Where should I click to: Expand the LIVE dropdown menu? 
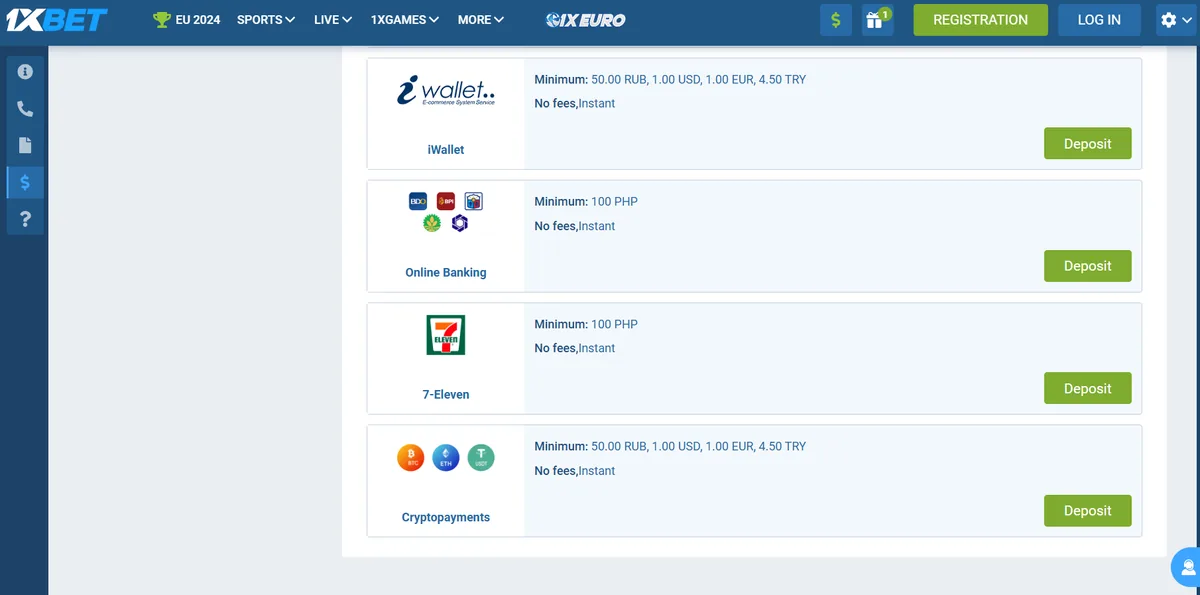pos(333,20)
